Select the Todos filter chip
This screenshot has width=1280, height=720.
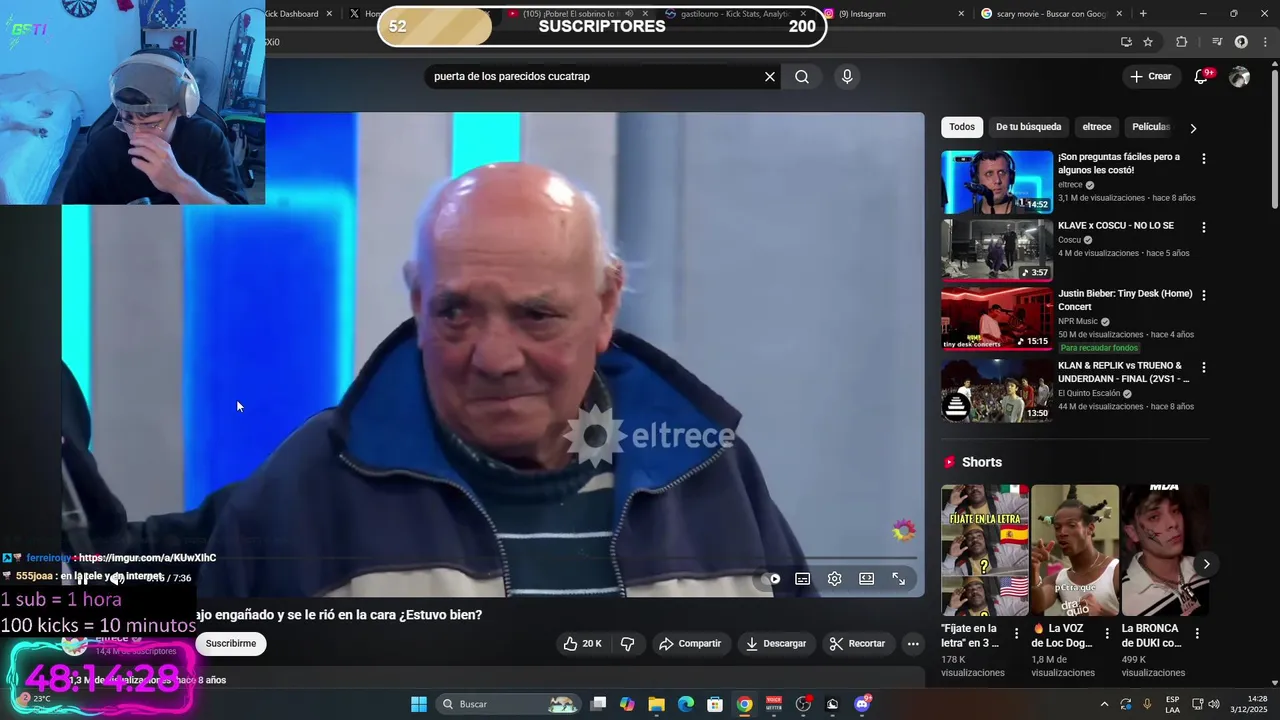(962, 127)
